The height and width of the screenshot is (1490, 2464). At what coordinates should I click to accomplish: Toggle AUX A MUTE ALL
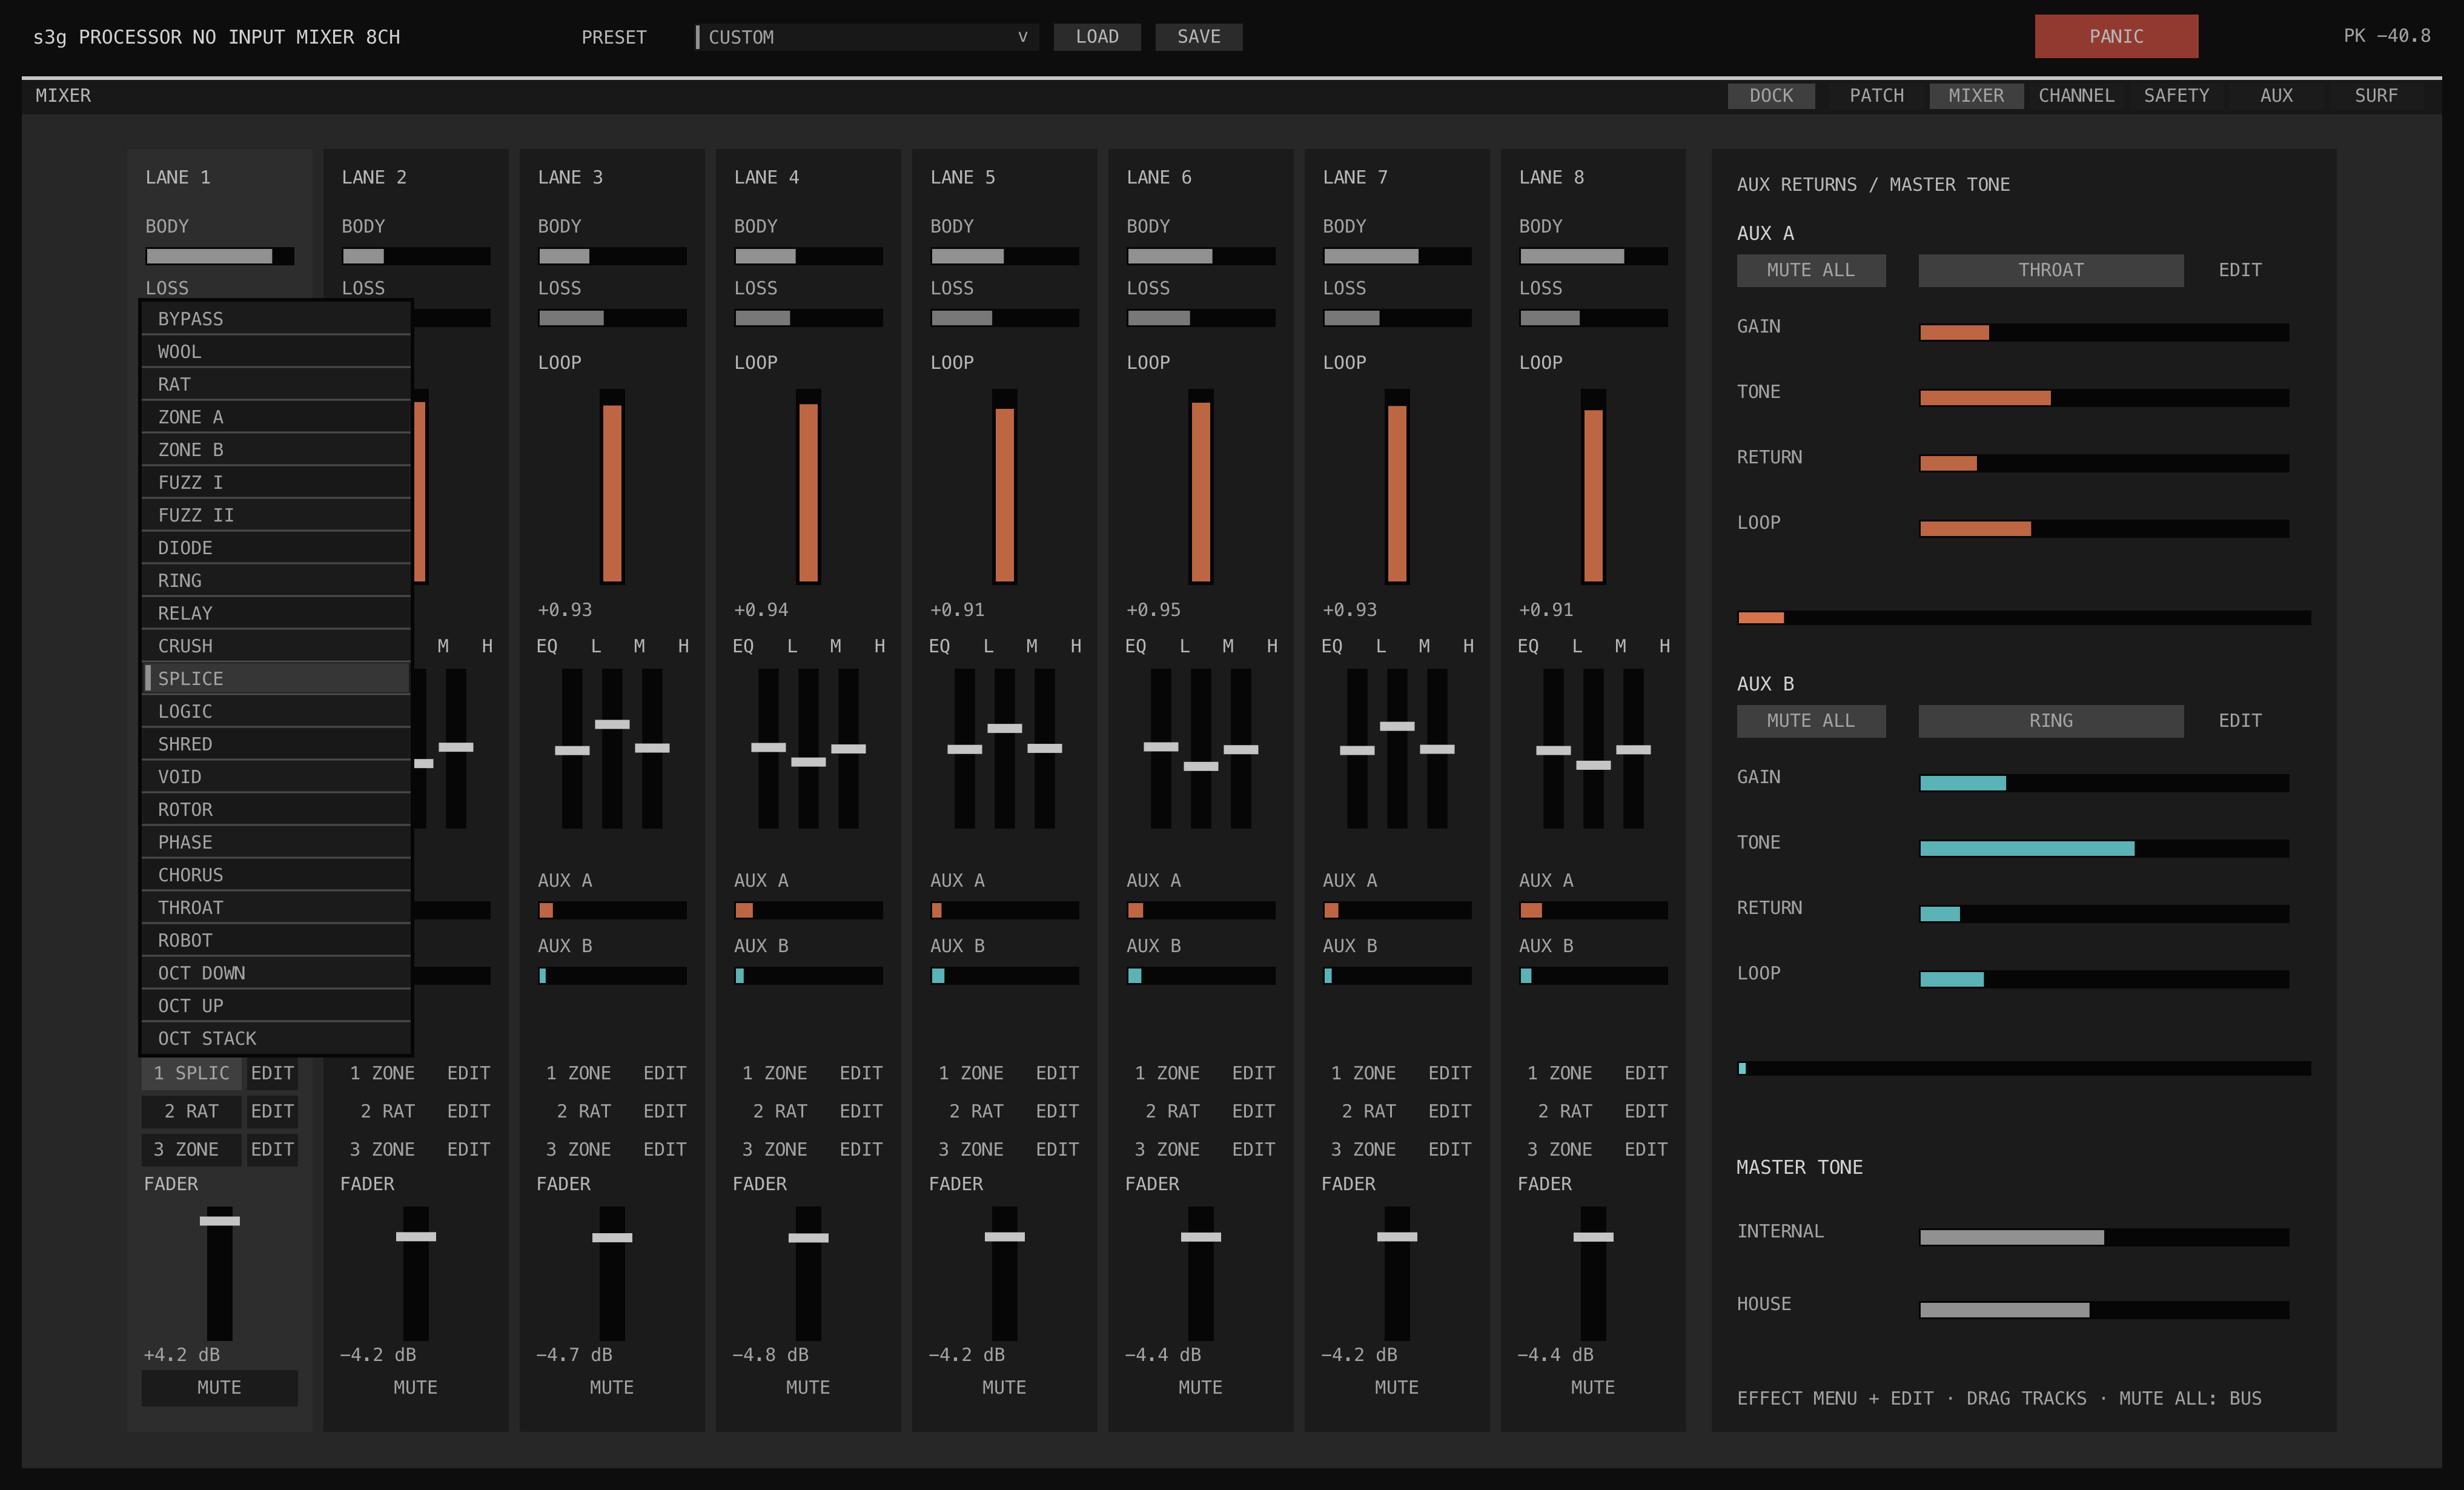pos(1811,270)
